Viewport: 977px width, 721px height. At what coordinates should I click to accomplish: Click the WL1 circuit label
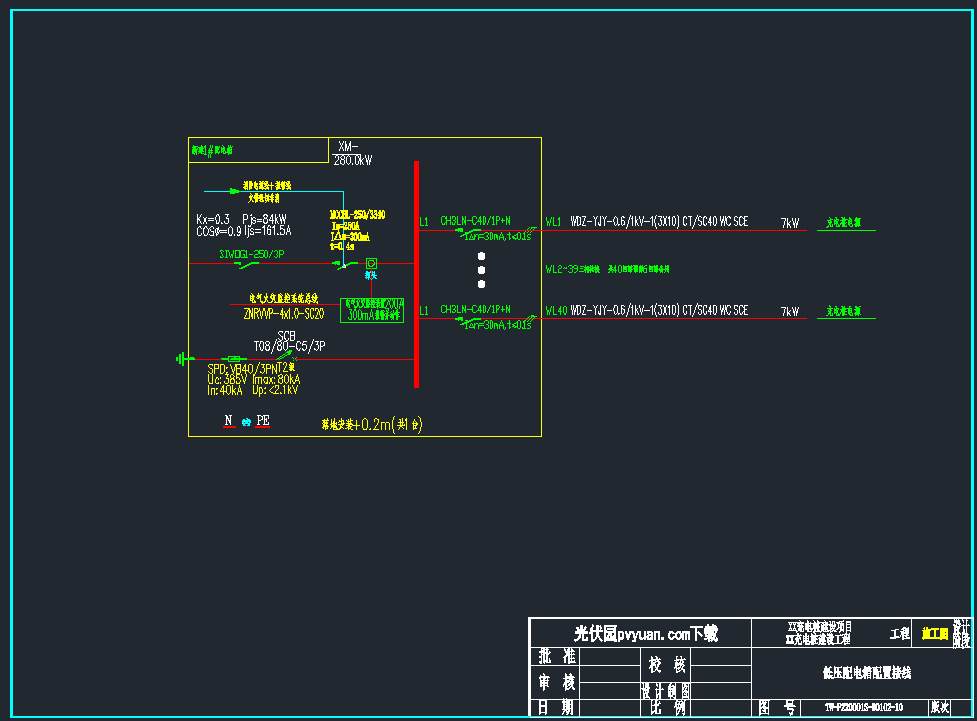pos(553,222)
